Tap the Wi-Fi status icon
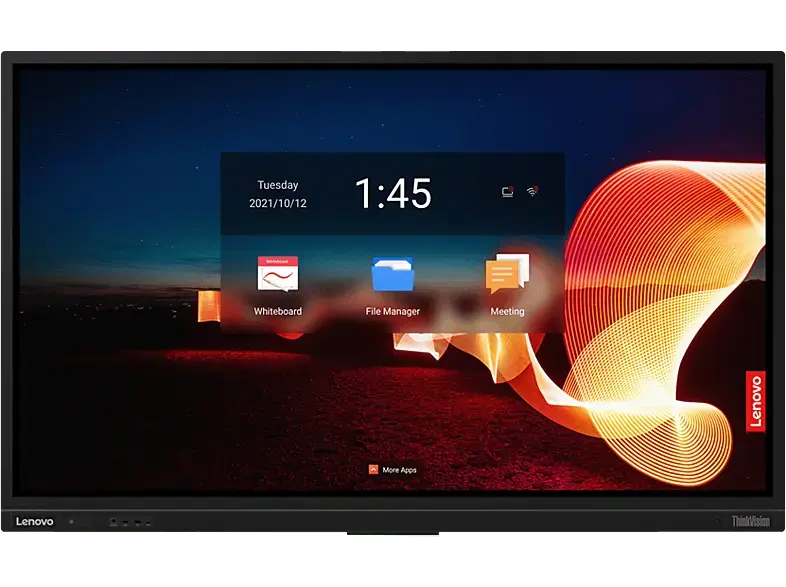786x587 pixels. (532, 192)
